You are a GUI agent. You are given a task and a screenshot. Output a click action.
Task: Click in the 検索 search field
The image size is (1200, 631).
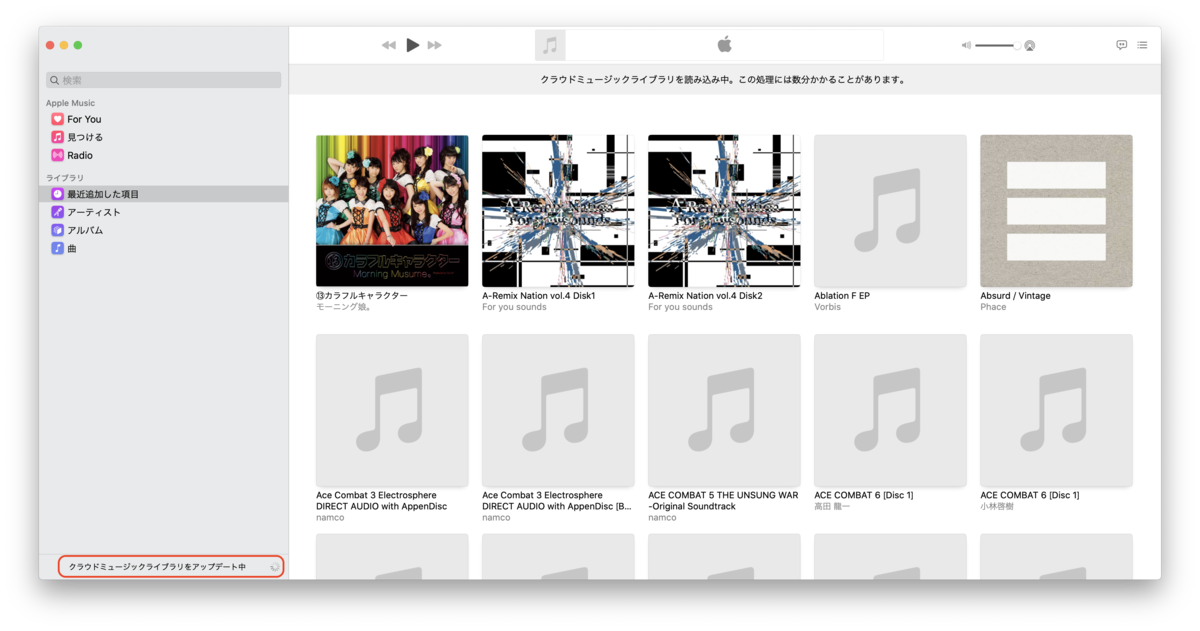point(163,80)
